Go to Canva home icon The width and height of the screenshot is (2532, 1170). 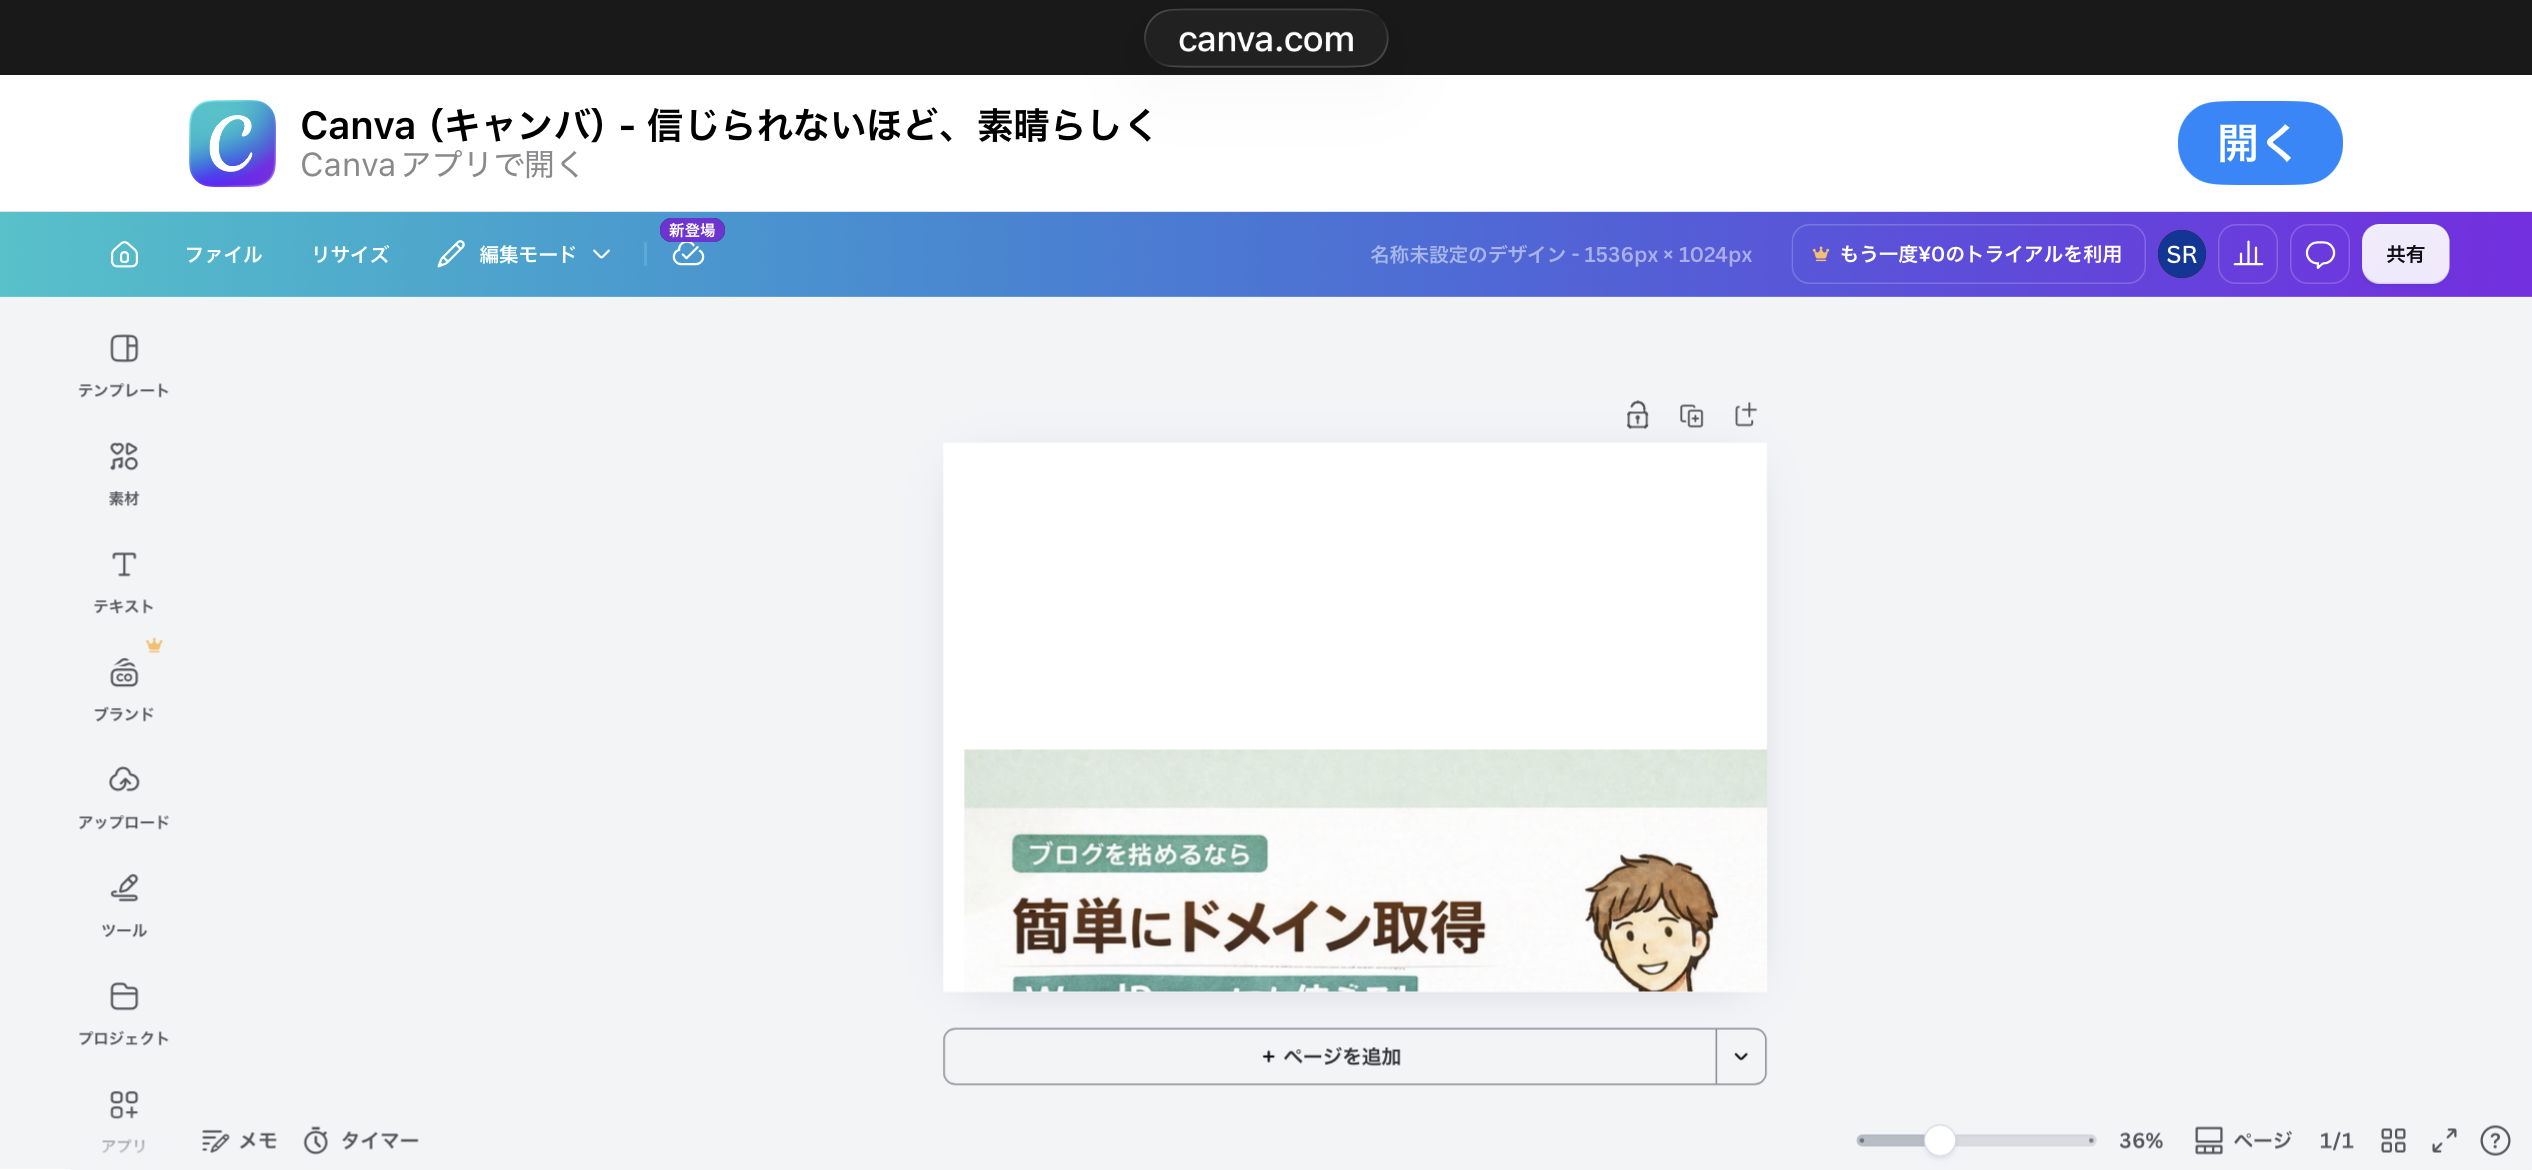click(x=124, y=254)
